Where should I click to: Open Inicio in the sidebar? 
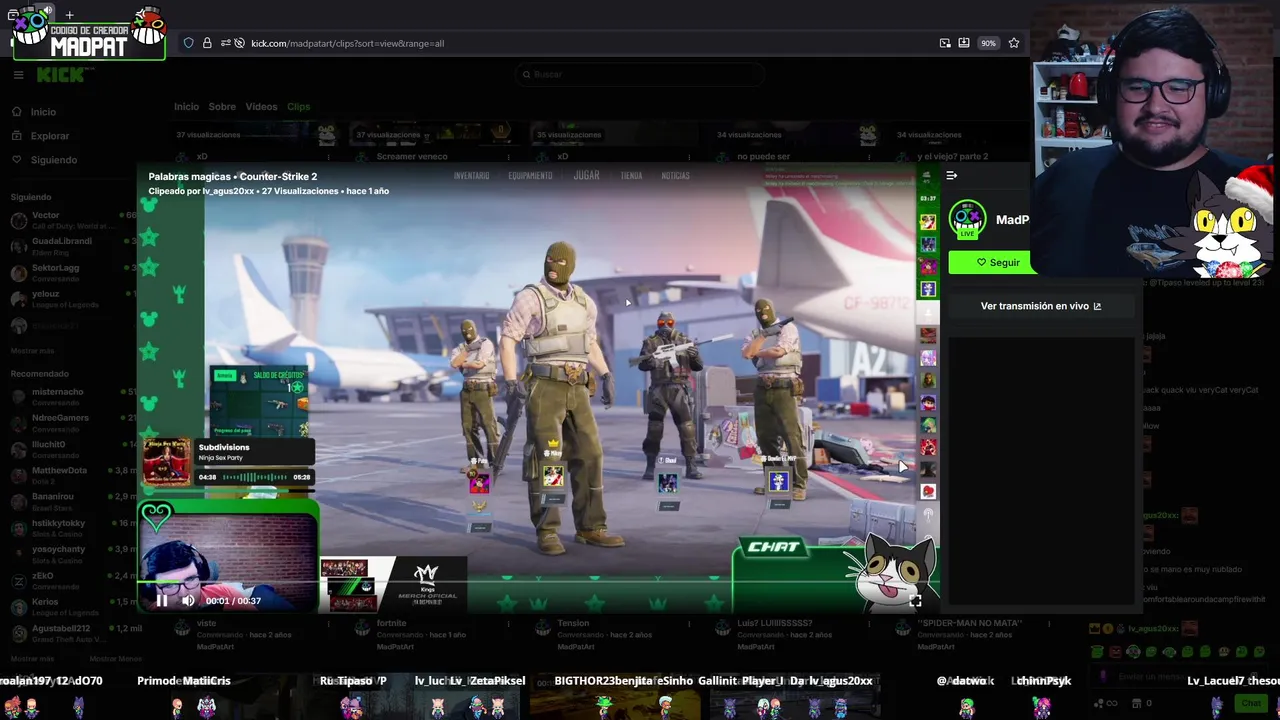pyautogui.click(x=43, y=112)
